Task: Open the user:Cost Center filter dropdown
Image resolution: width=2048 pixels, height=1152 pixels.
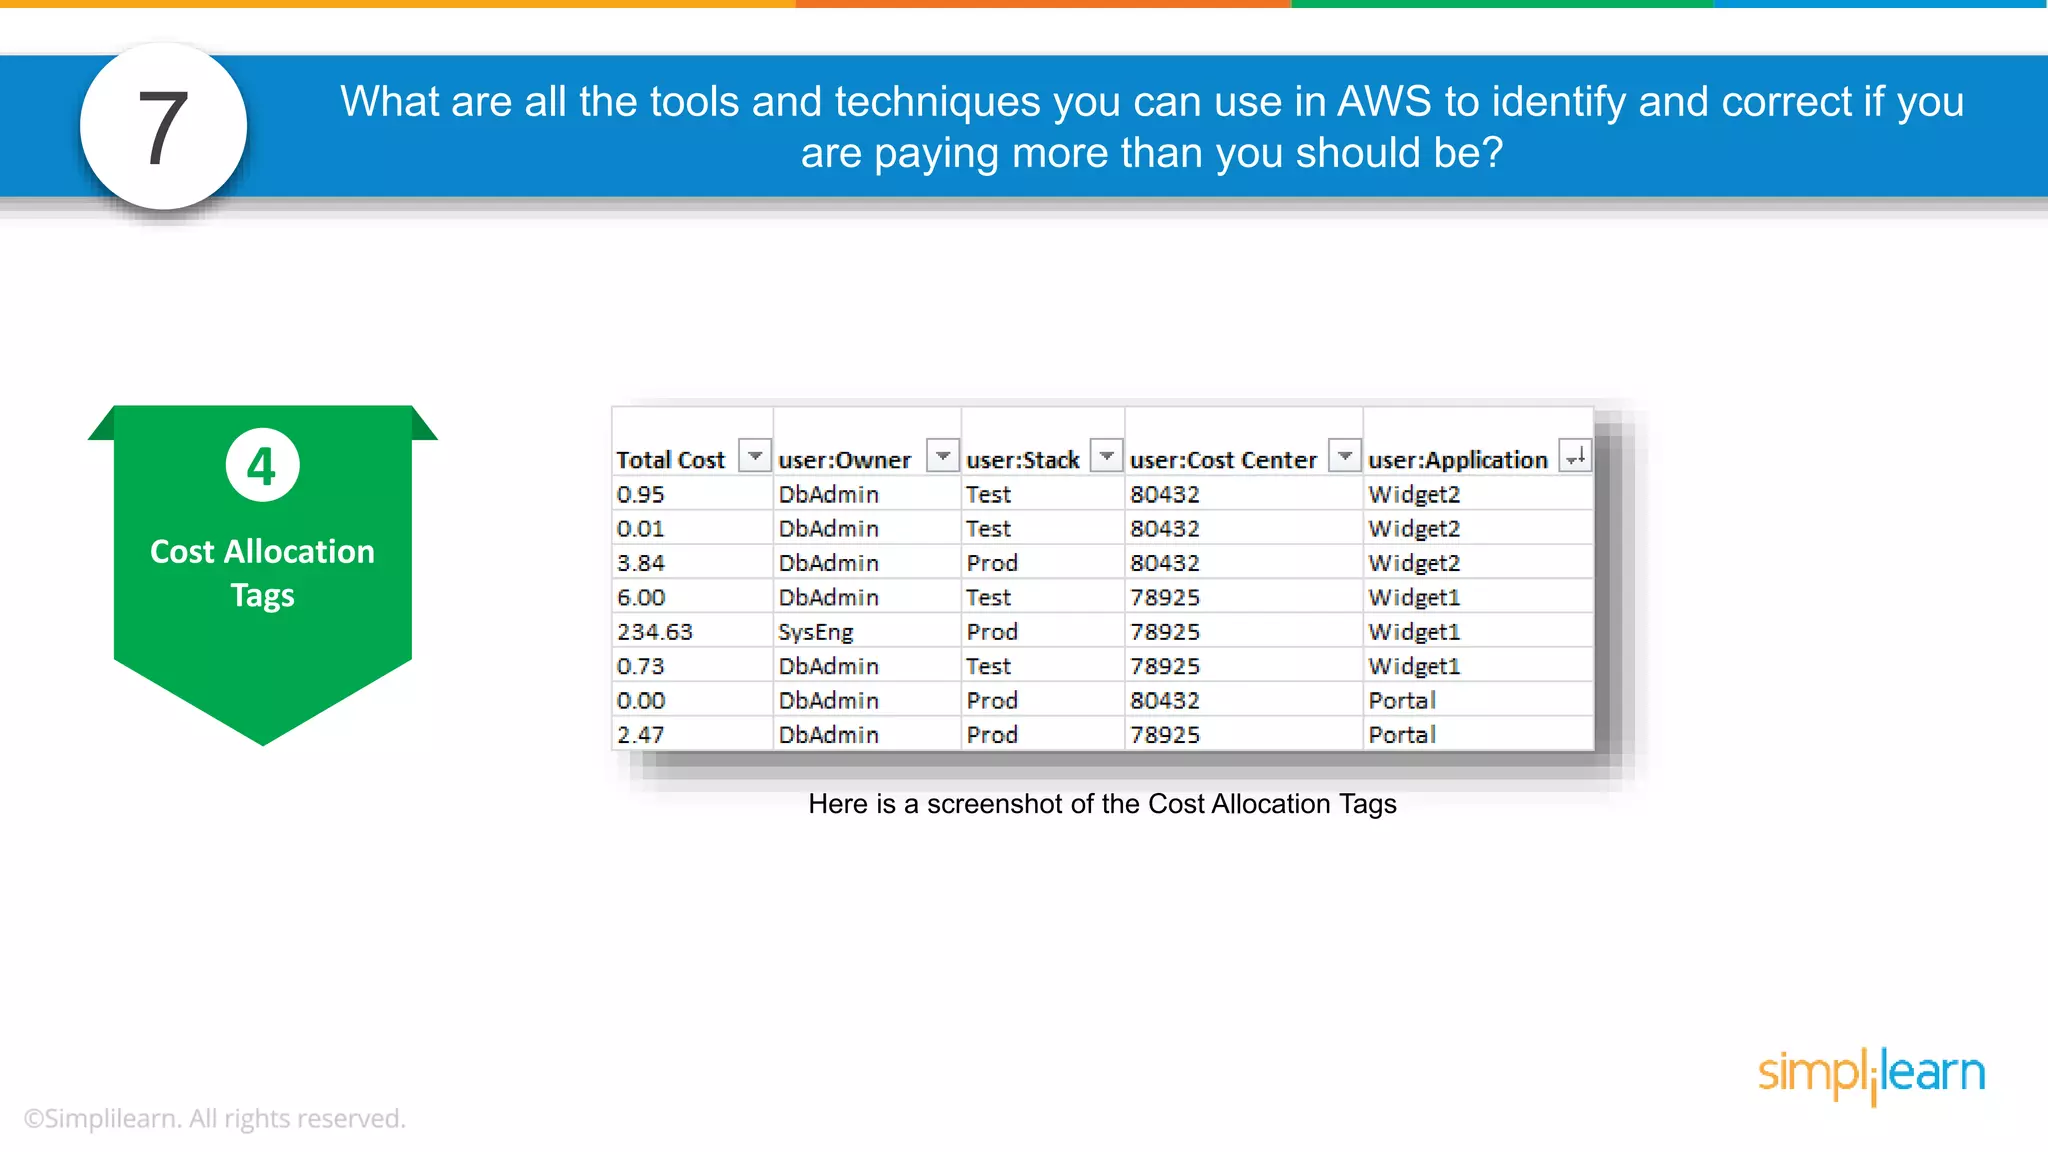Action: pyautogui.click(x=1345, y=456)
